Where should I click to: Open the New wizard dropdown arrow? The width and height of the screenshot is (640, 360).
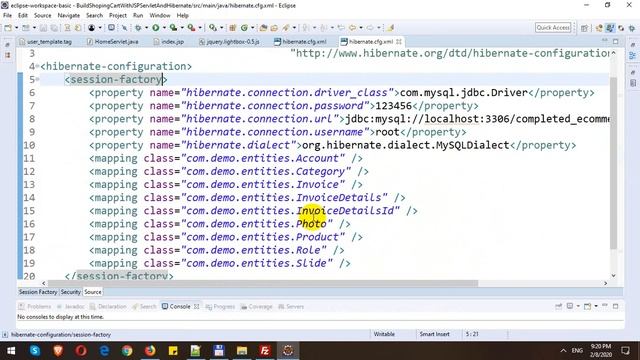[16, 28]
